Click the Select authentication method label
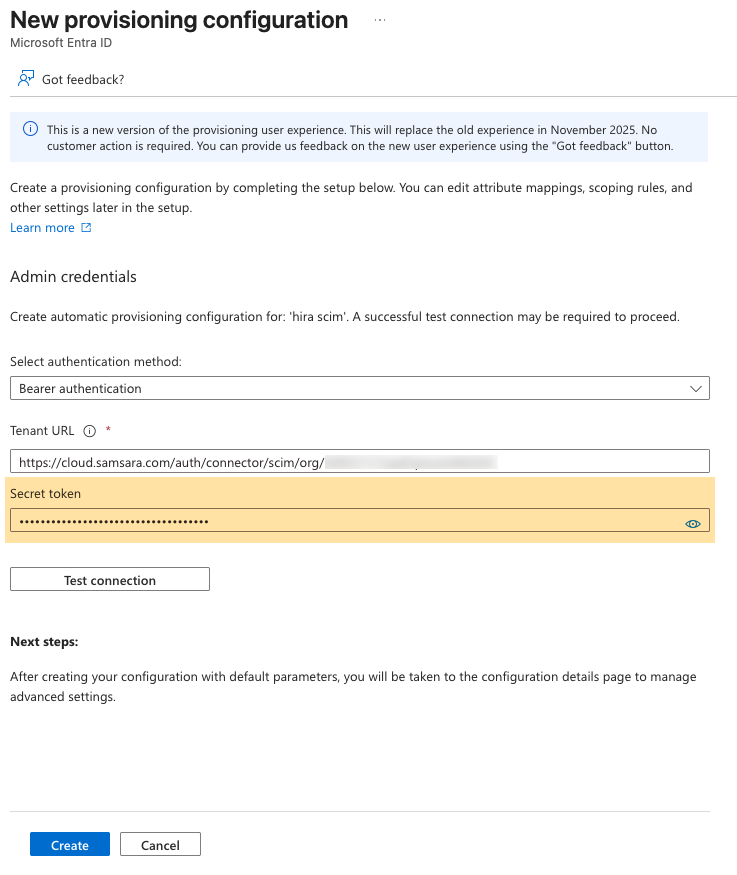The height and width of the screenshot is (875, 737). tap(96, 361)
